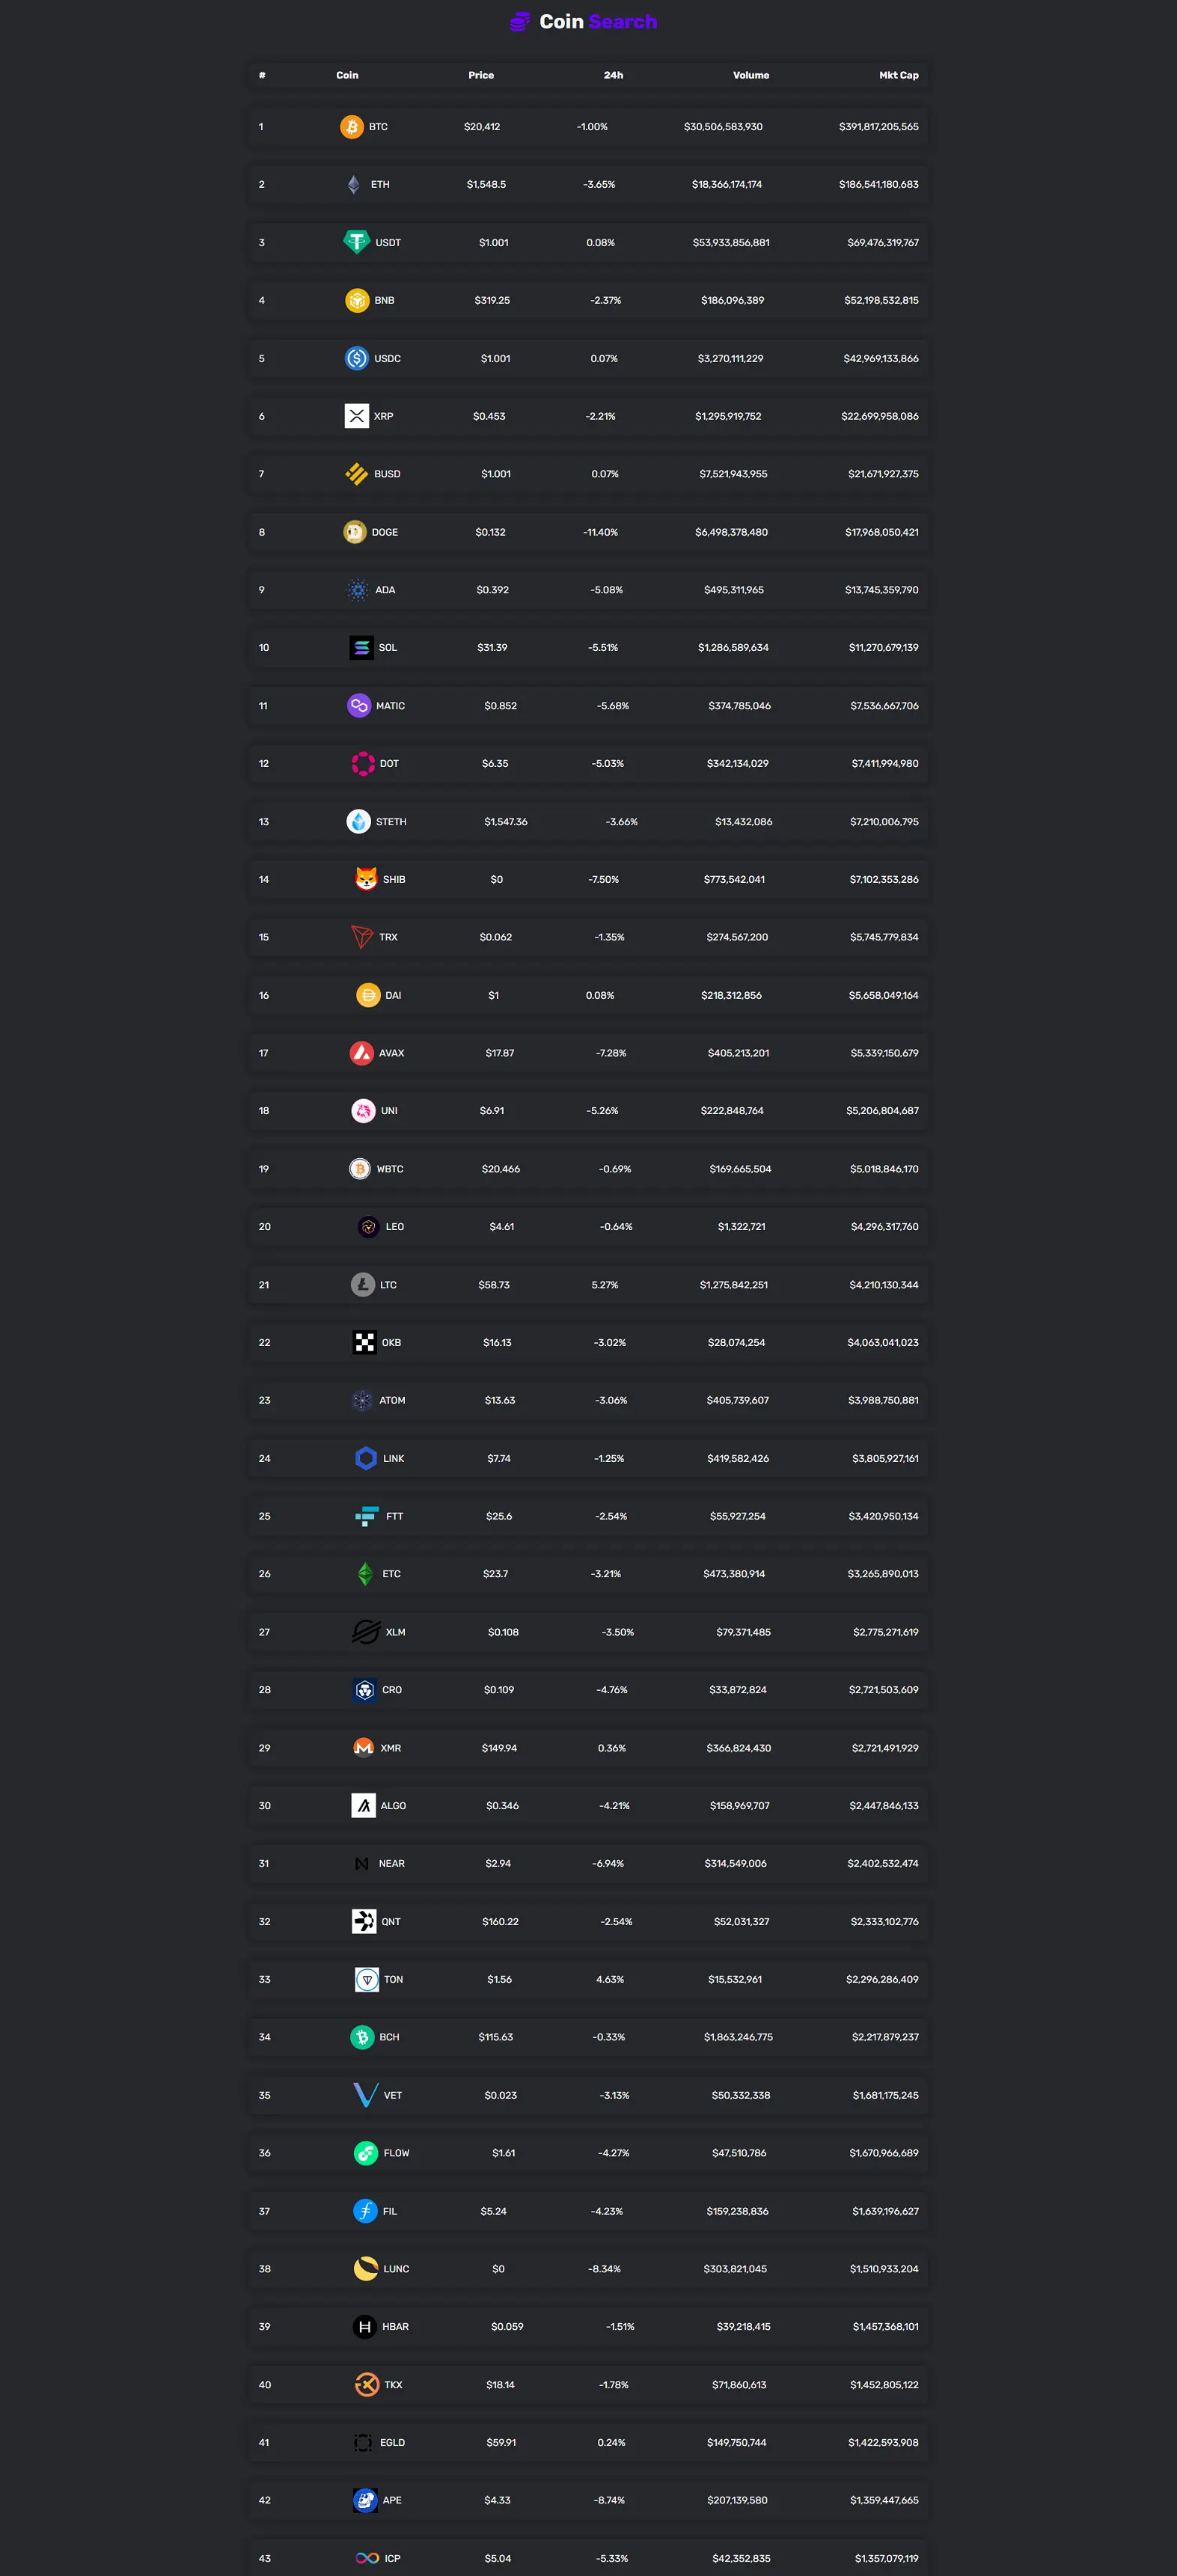Screen dimensions: 1177x2576
Task: Click the Monero XMR icon
Action: coord(364,1748)
